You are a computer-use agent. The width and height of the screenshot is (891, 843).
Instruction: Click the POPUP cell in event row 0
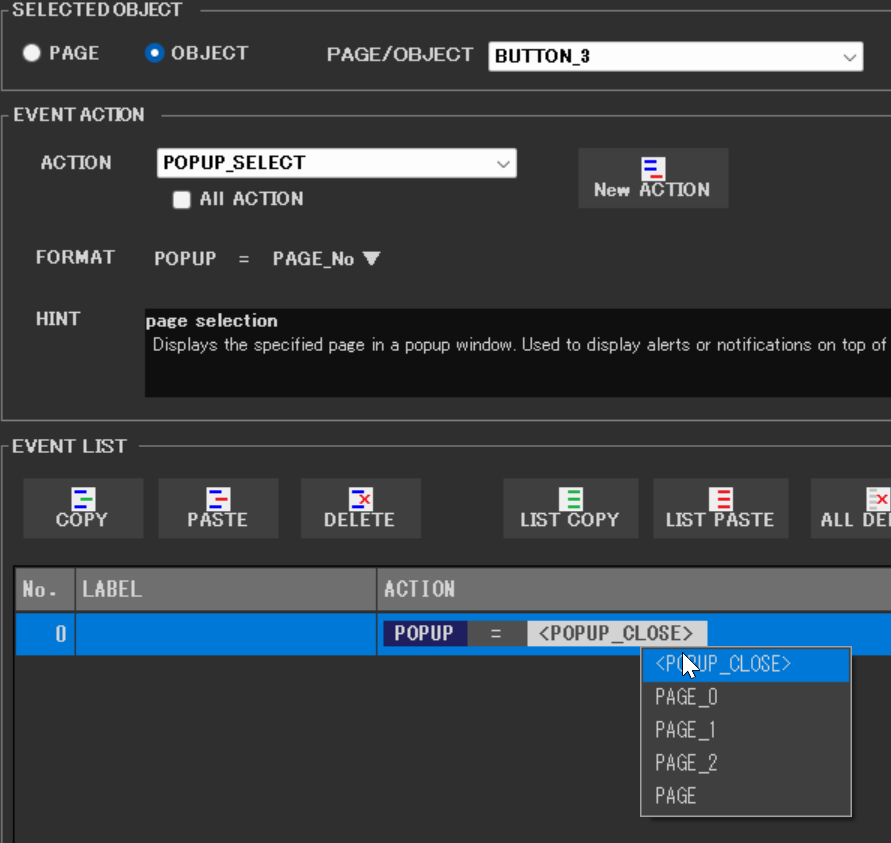point(424,633)
